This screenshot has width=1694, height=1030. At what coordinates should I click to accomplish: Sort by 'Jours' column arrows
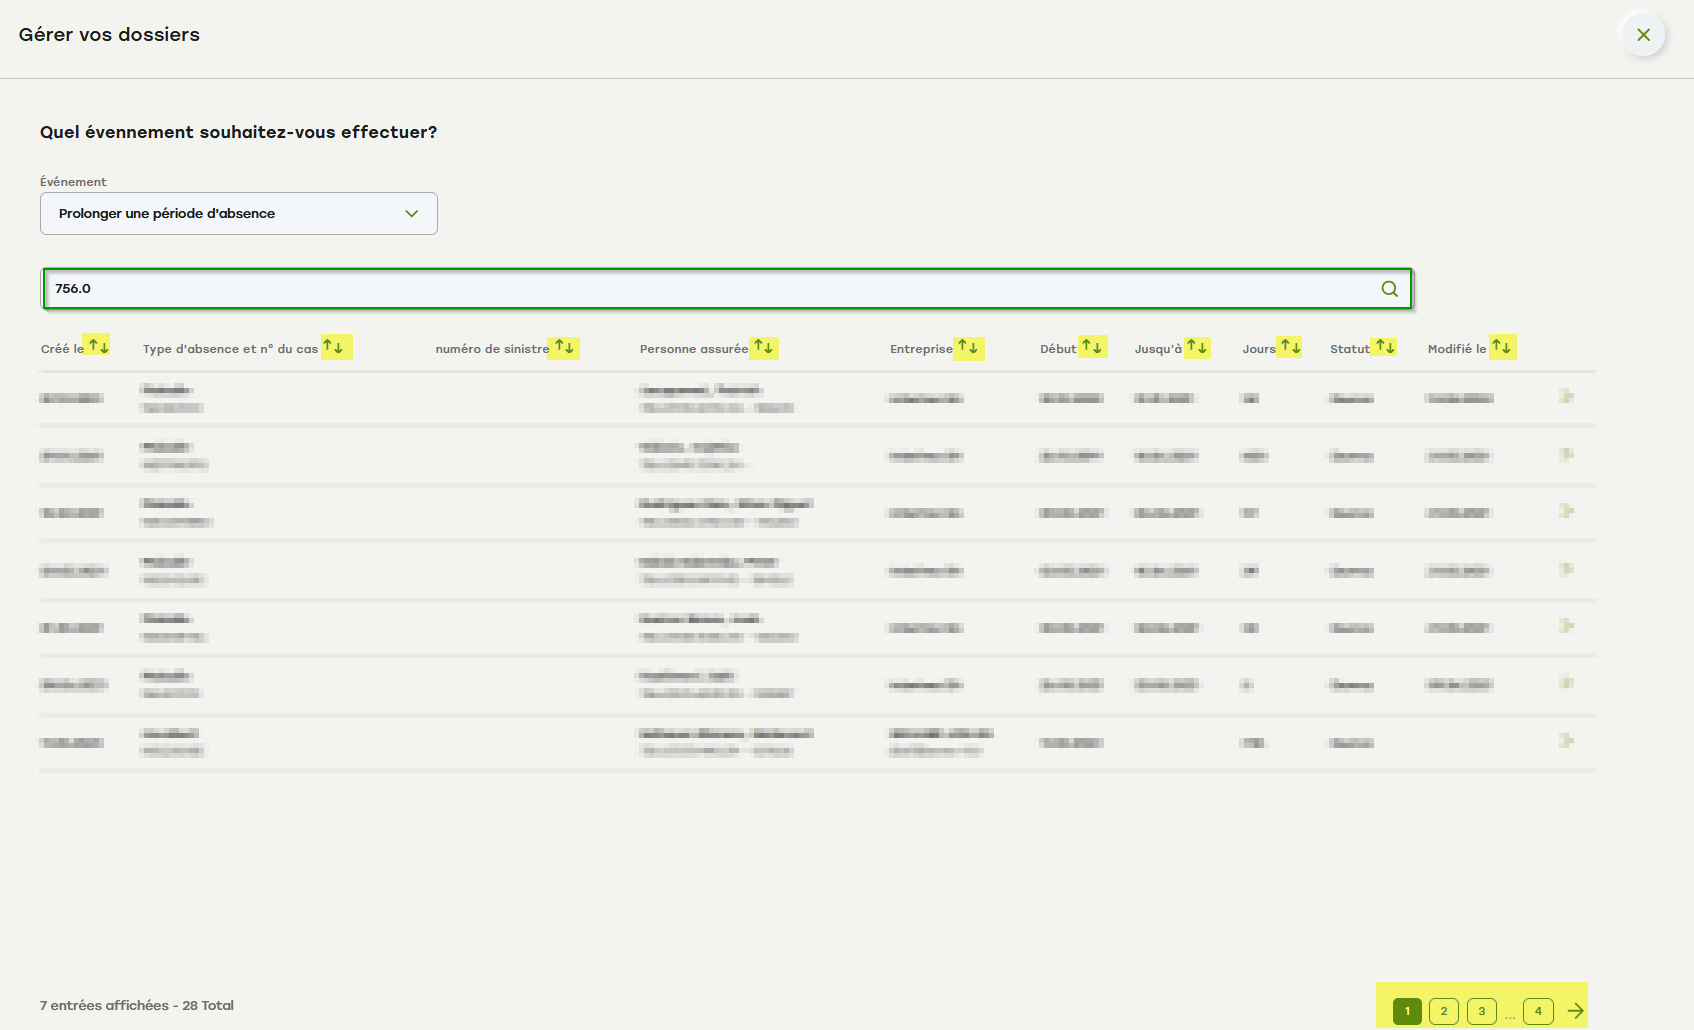[1290, 347]
